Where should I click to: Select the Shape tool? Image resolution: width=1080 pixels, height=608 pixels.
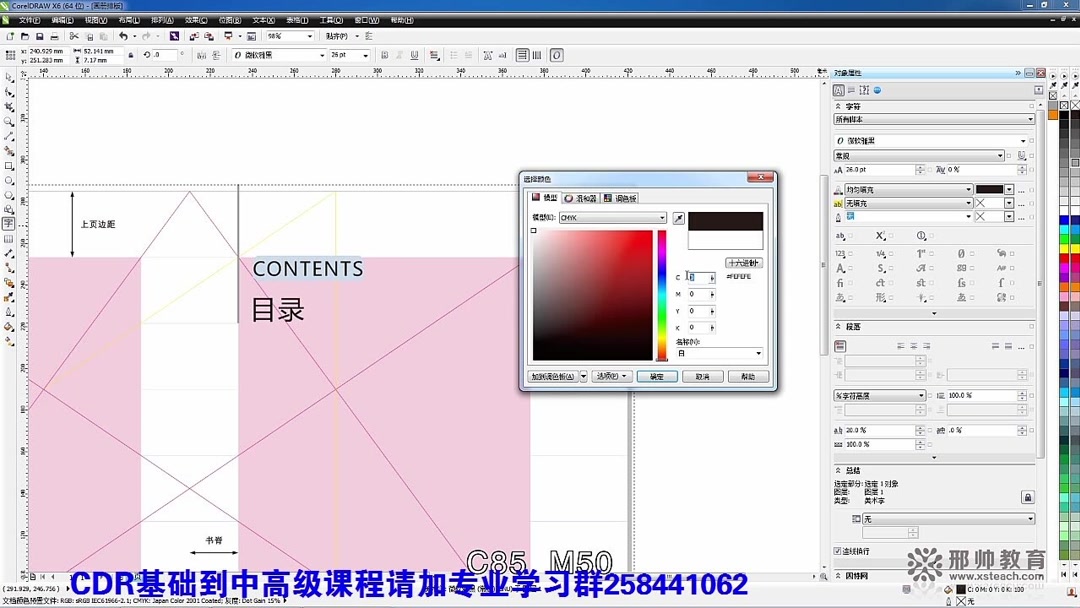click(8, 92)
